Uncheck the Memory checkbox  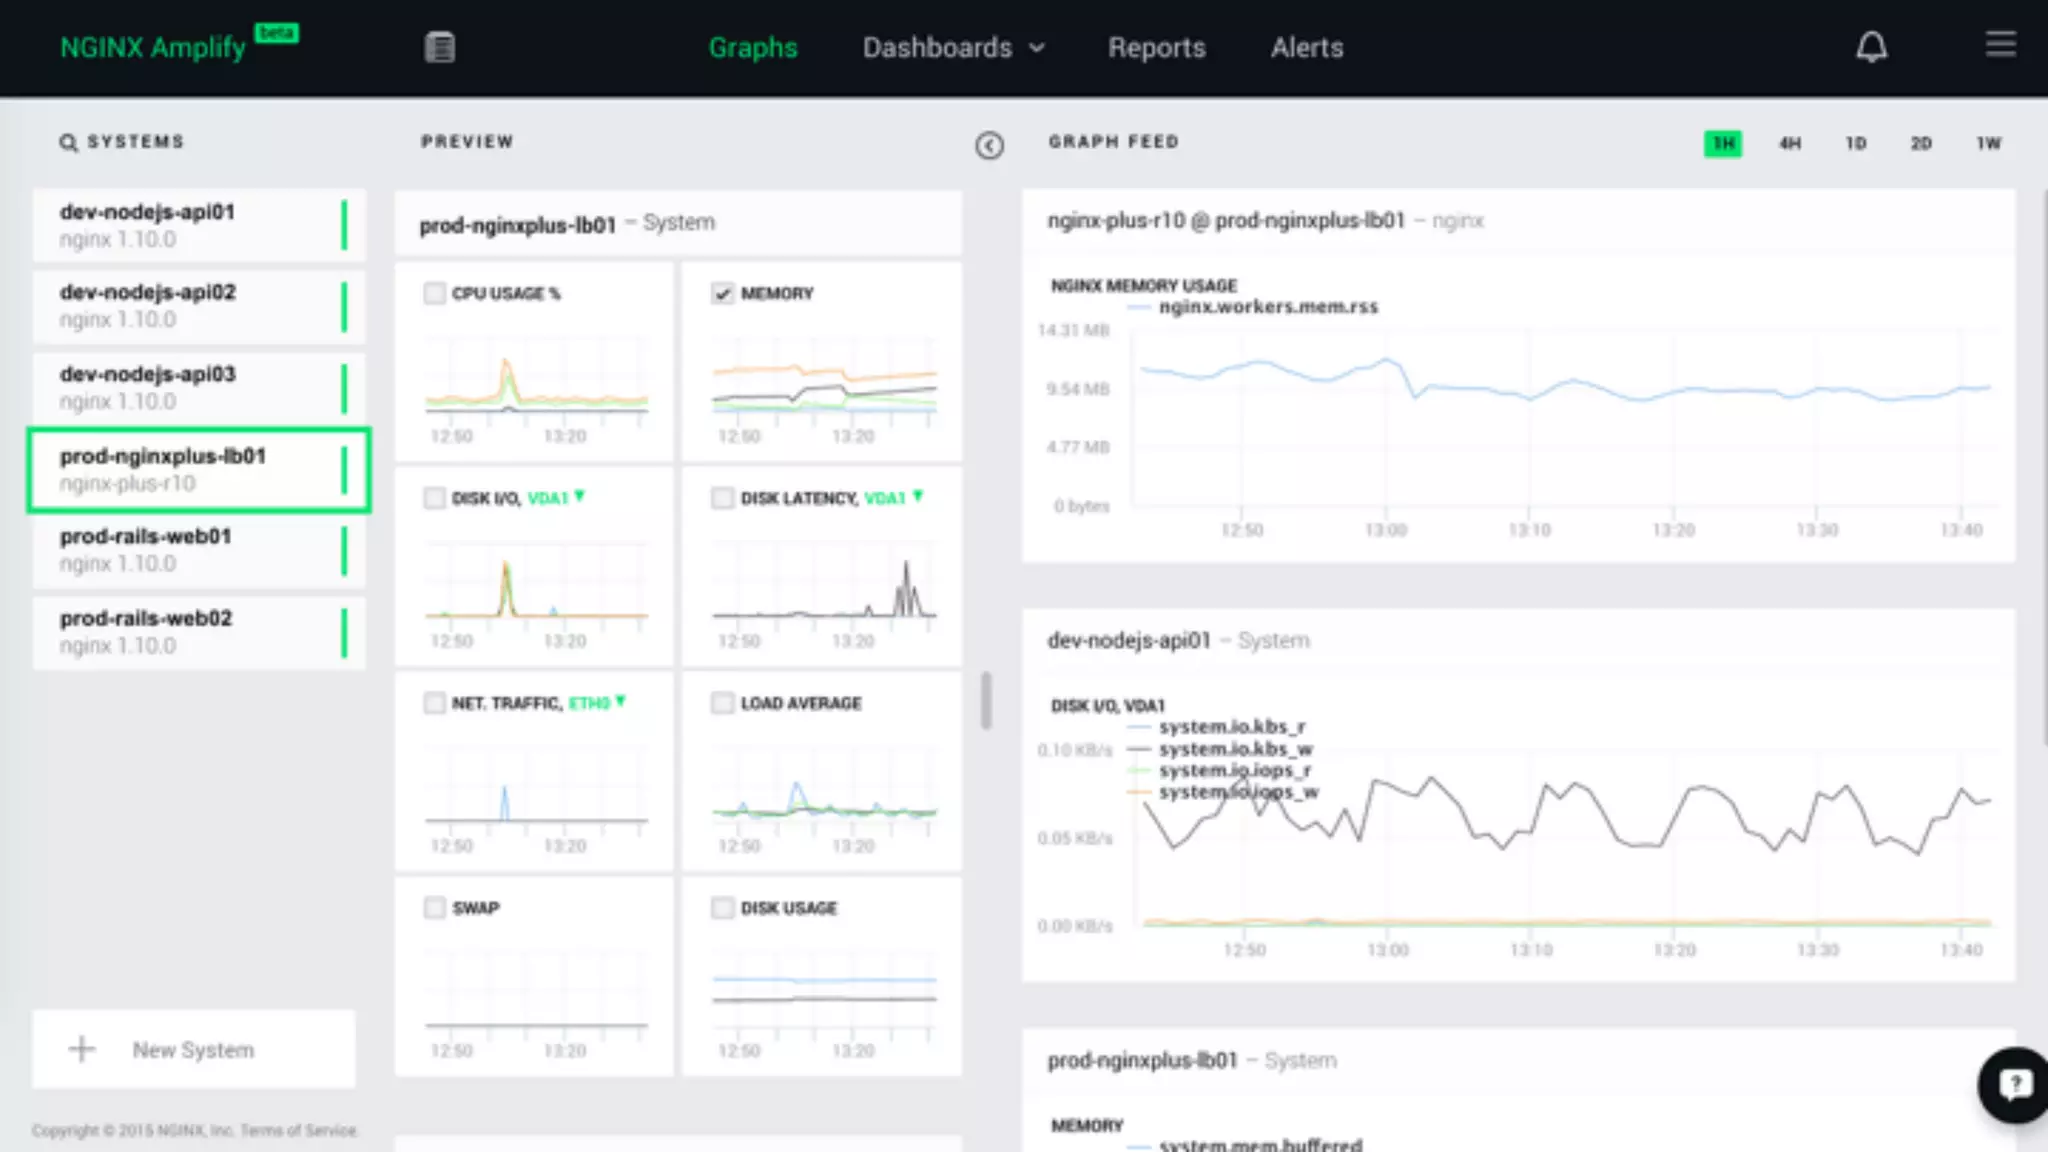723,293
